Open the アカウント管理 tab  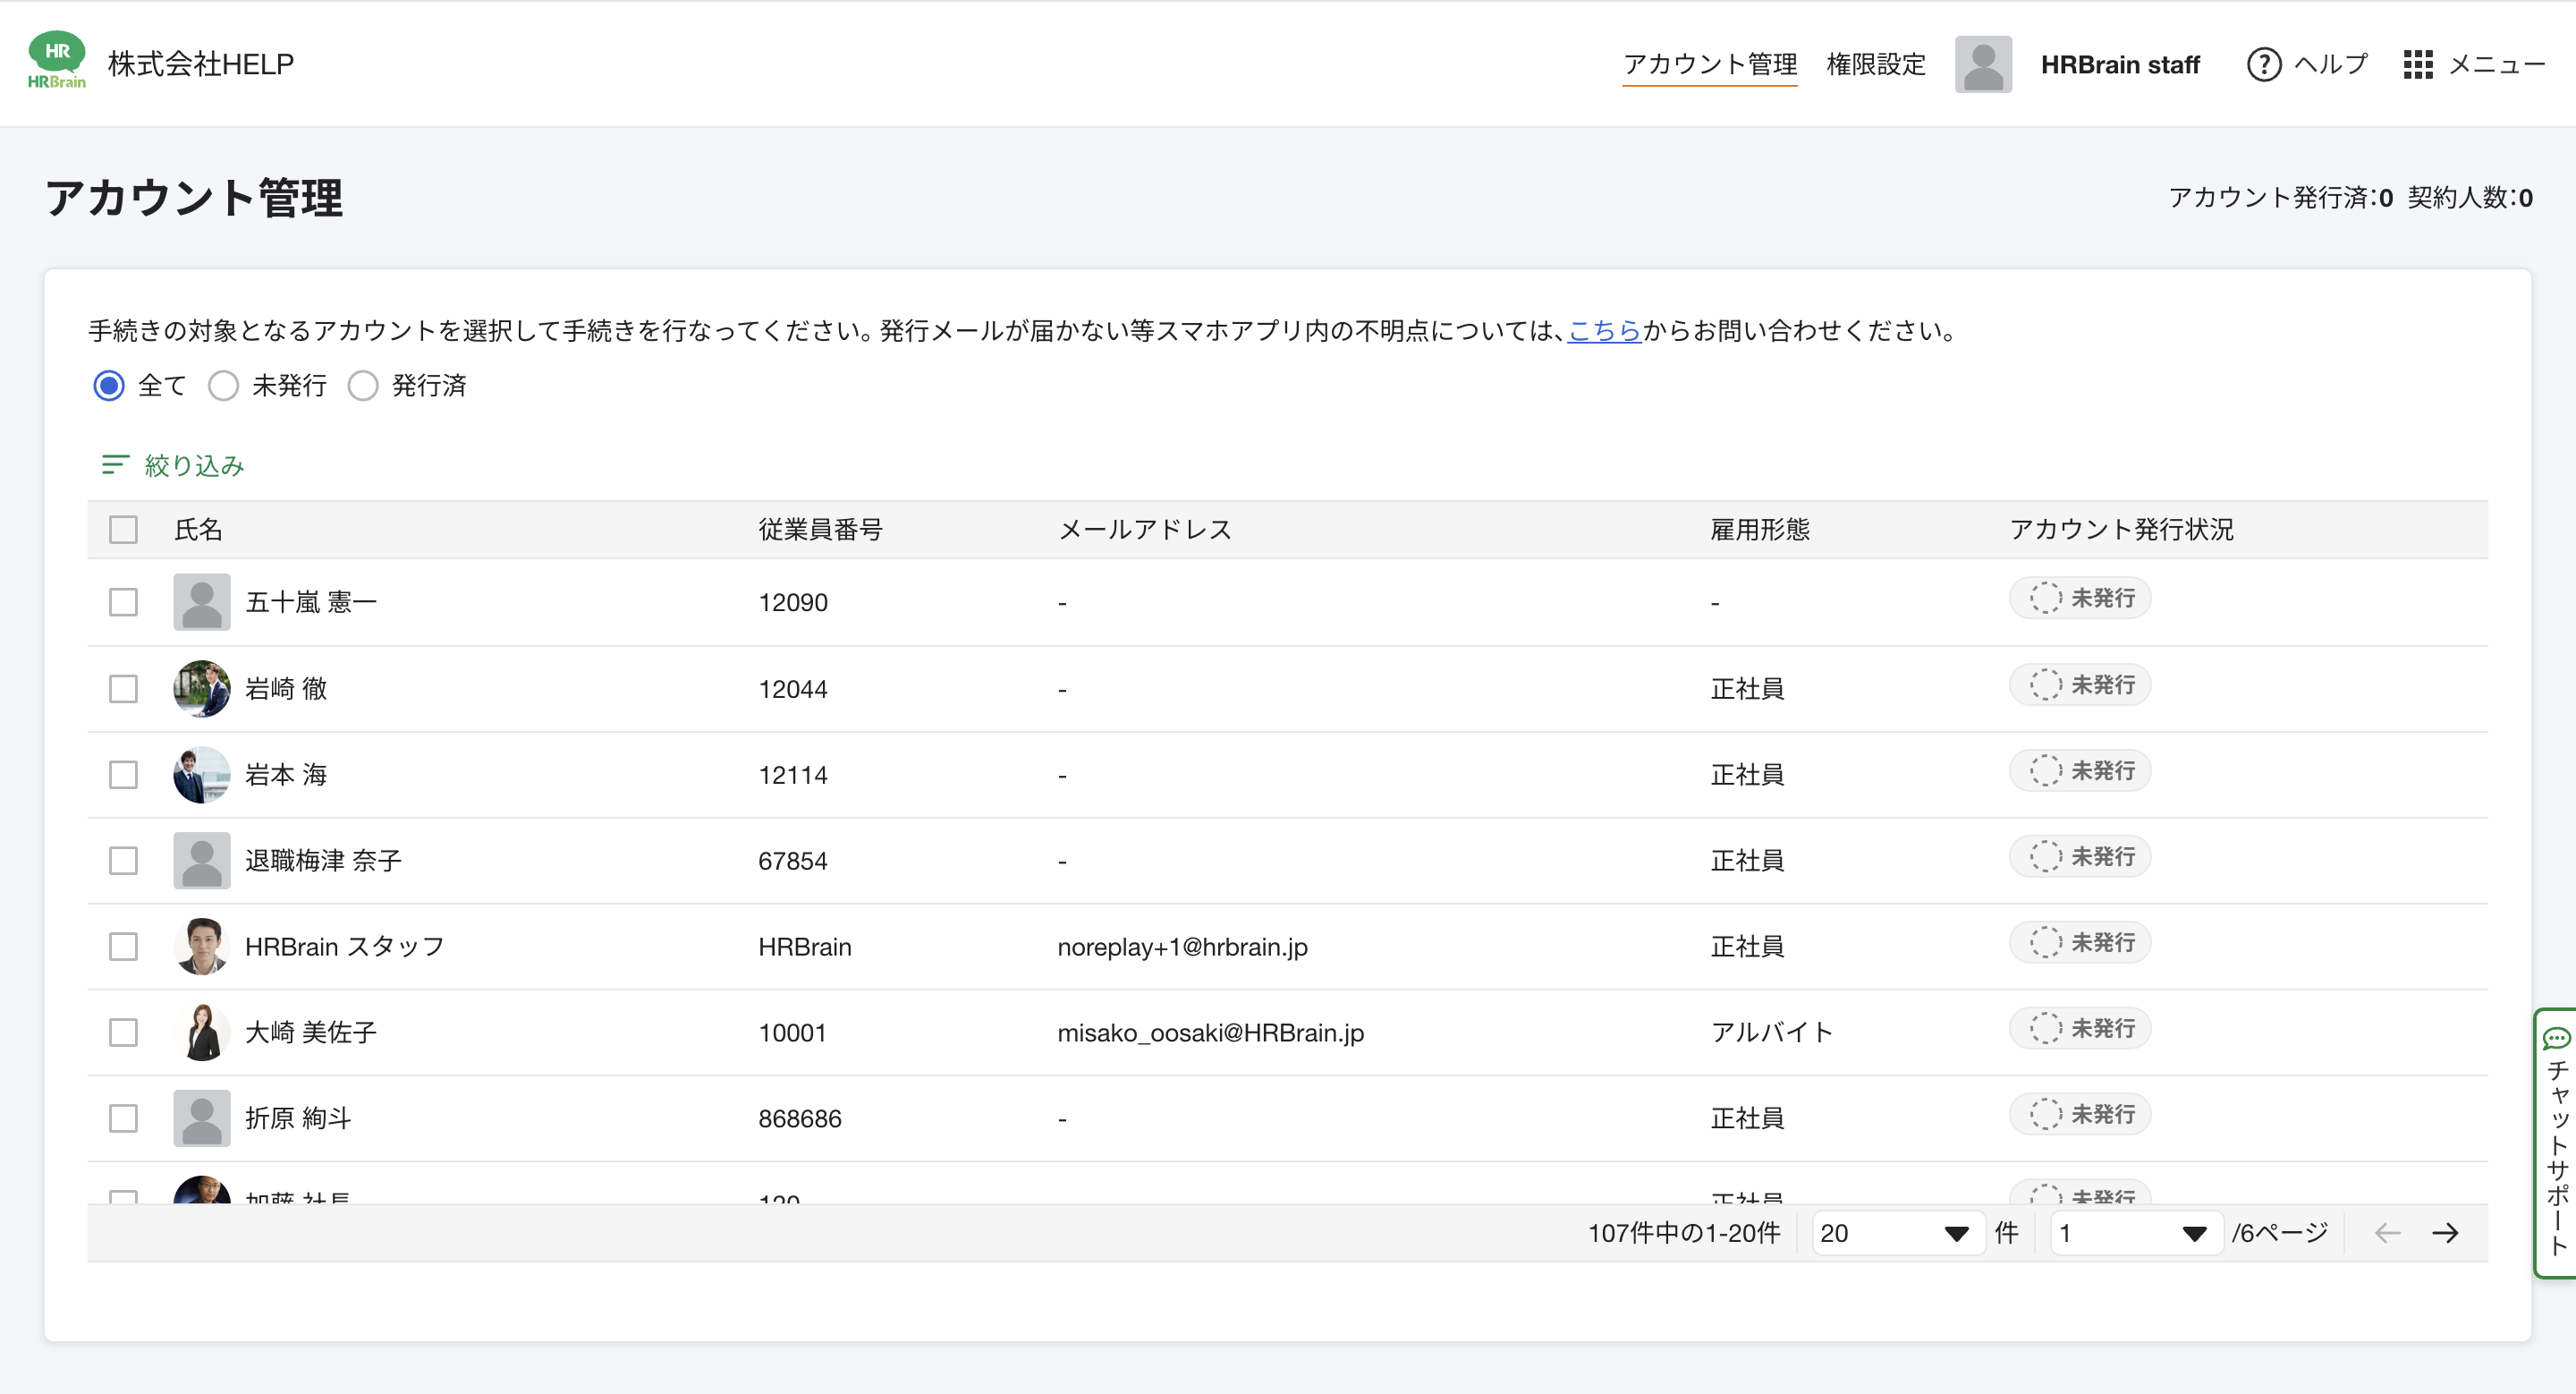coord(1709,65)
